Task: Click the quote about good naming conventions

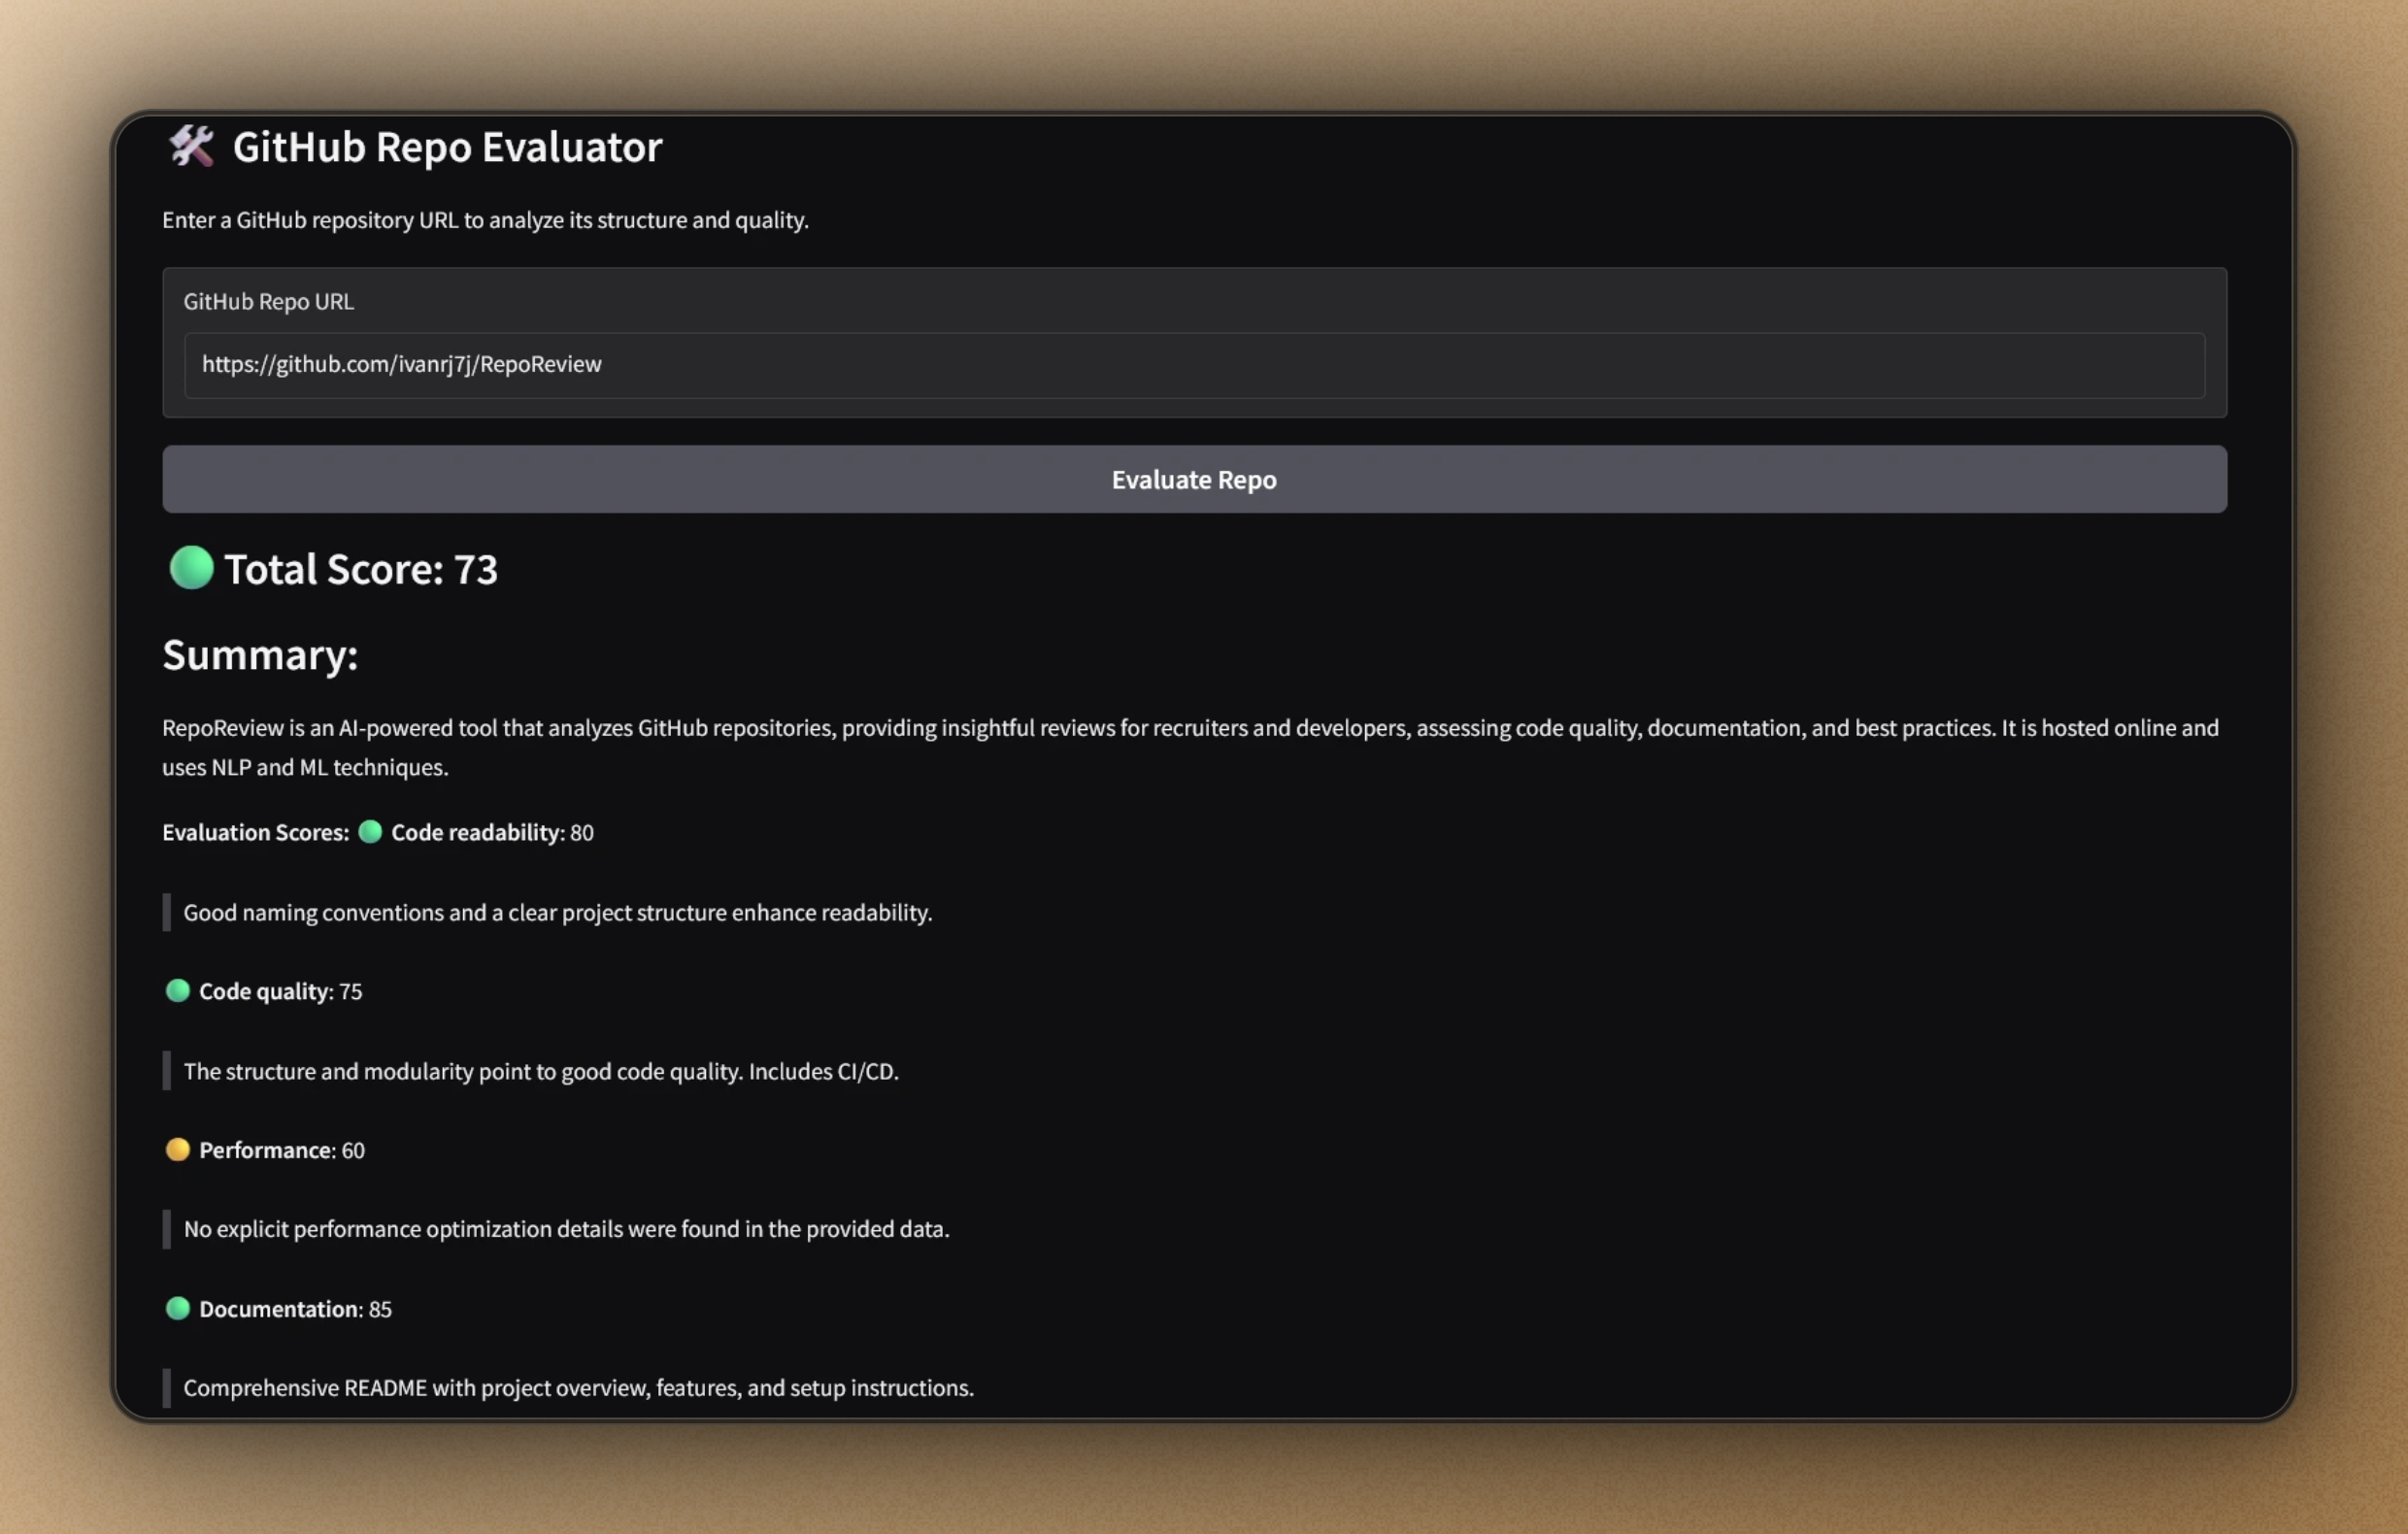Action: coord(557,913)
